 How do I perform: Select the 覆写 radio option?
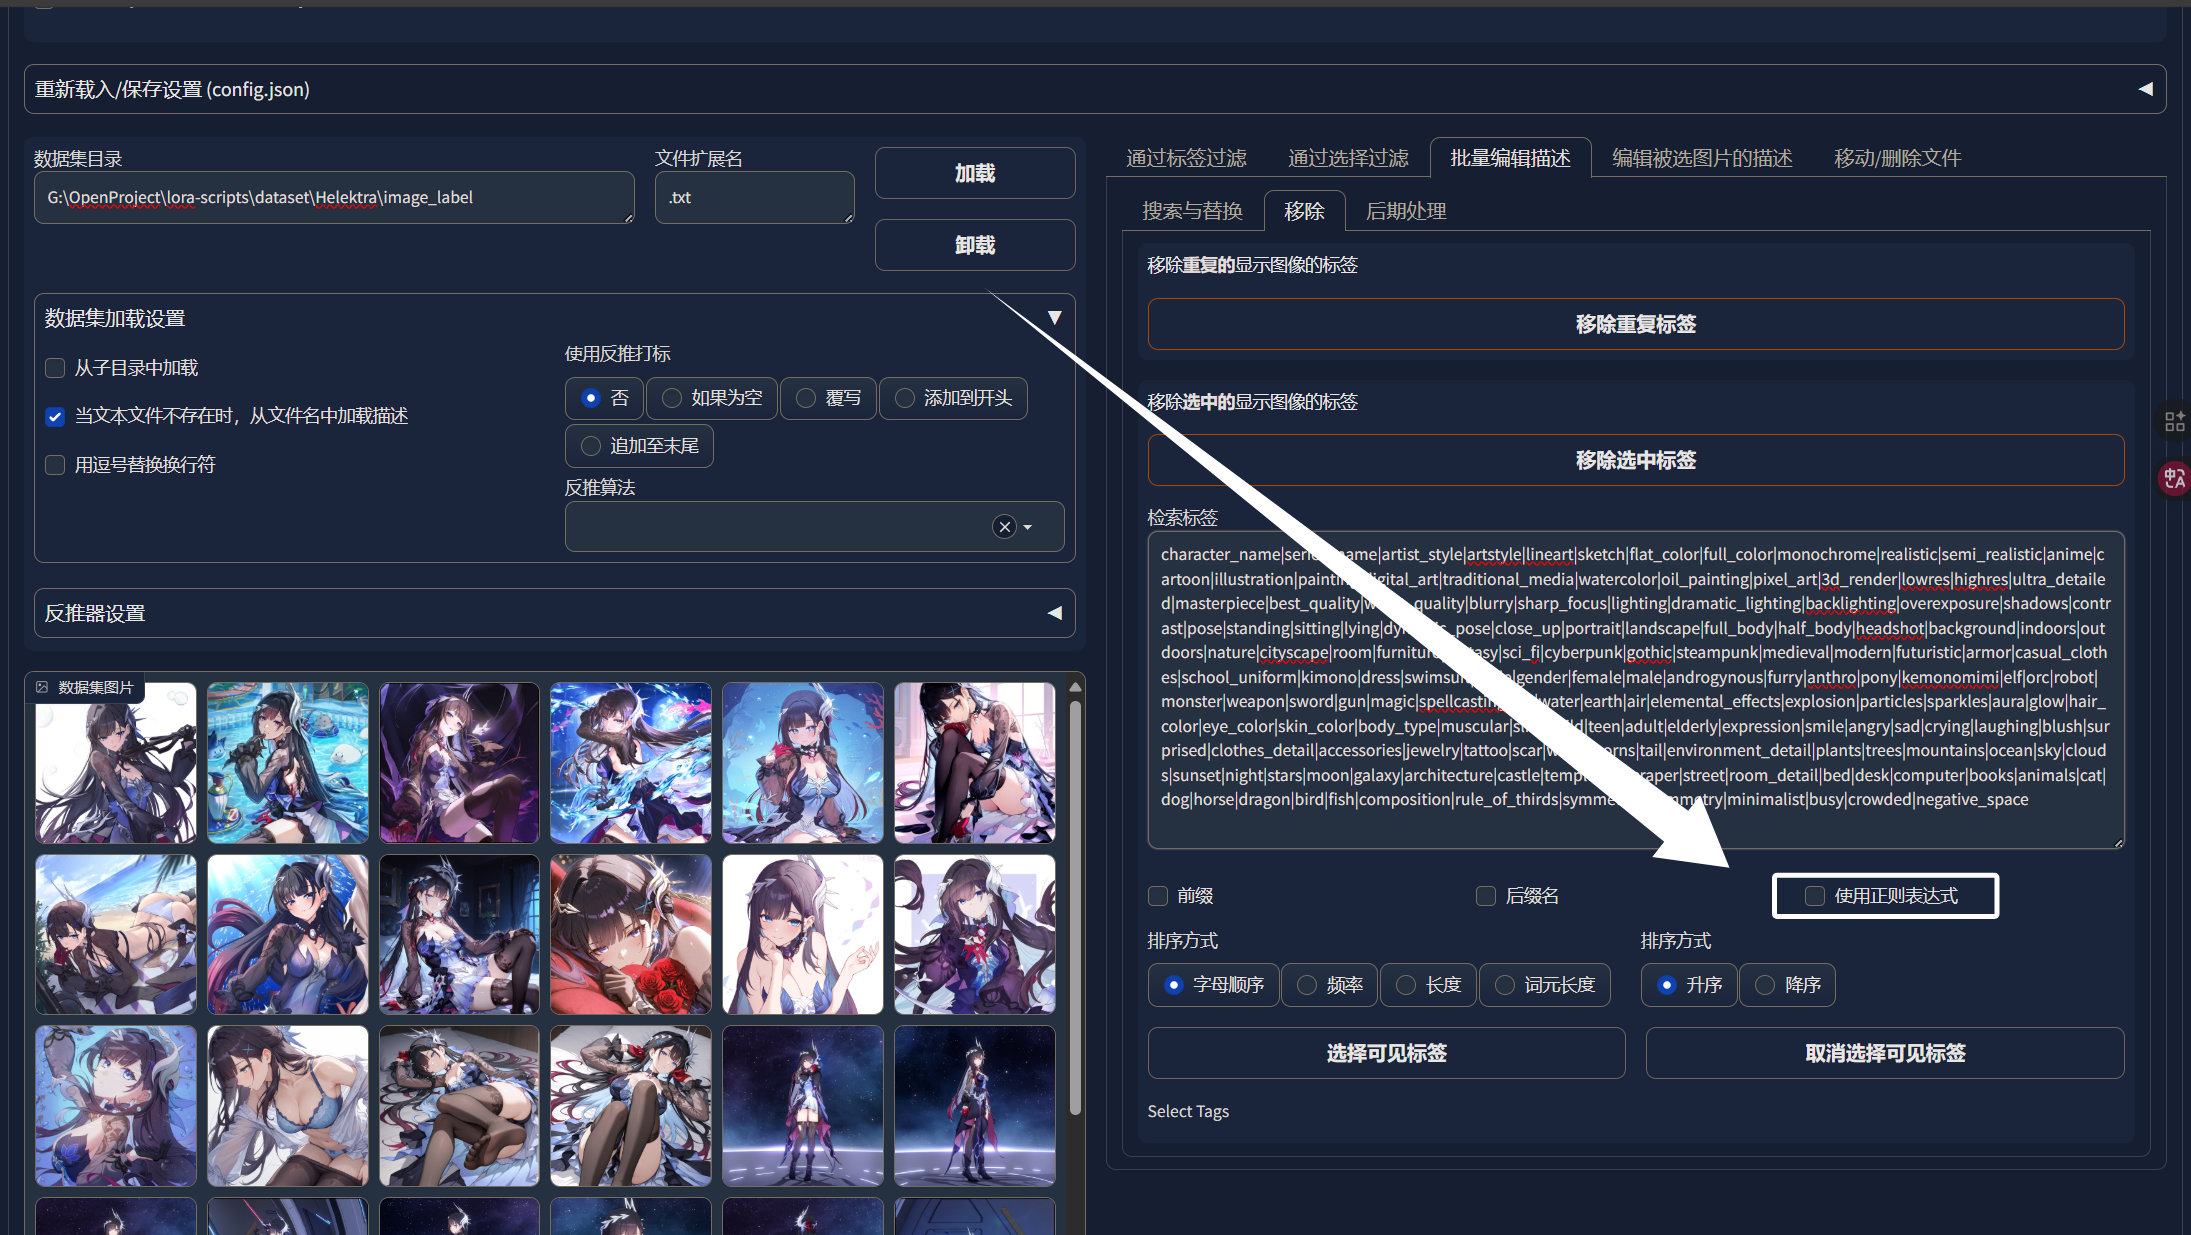tap(828, 398)
